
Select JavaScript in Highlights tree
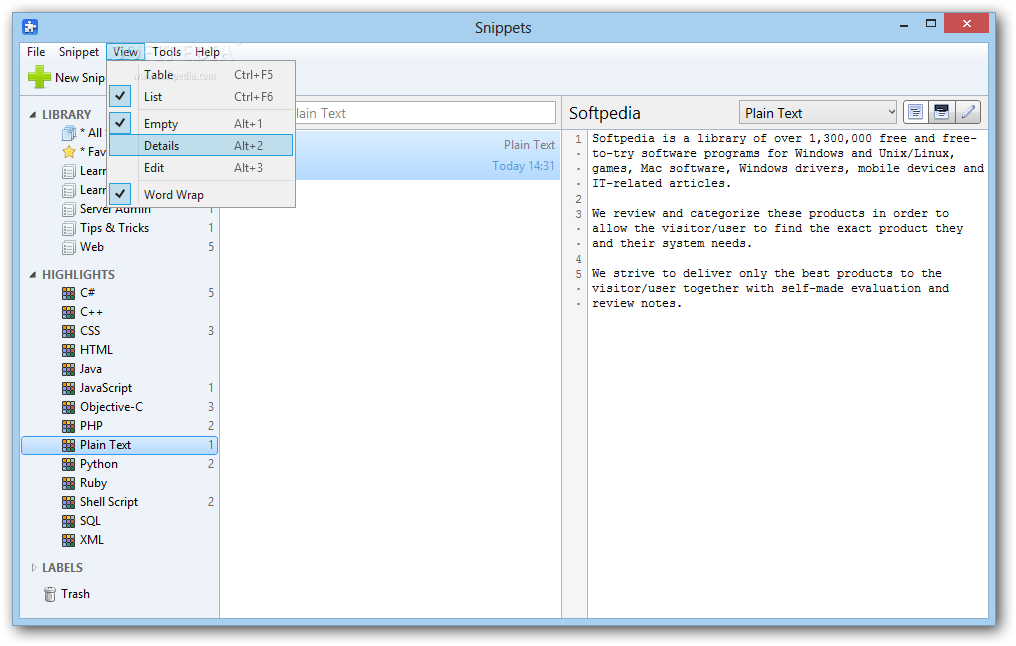(x=119, y=388)
